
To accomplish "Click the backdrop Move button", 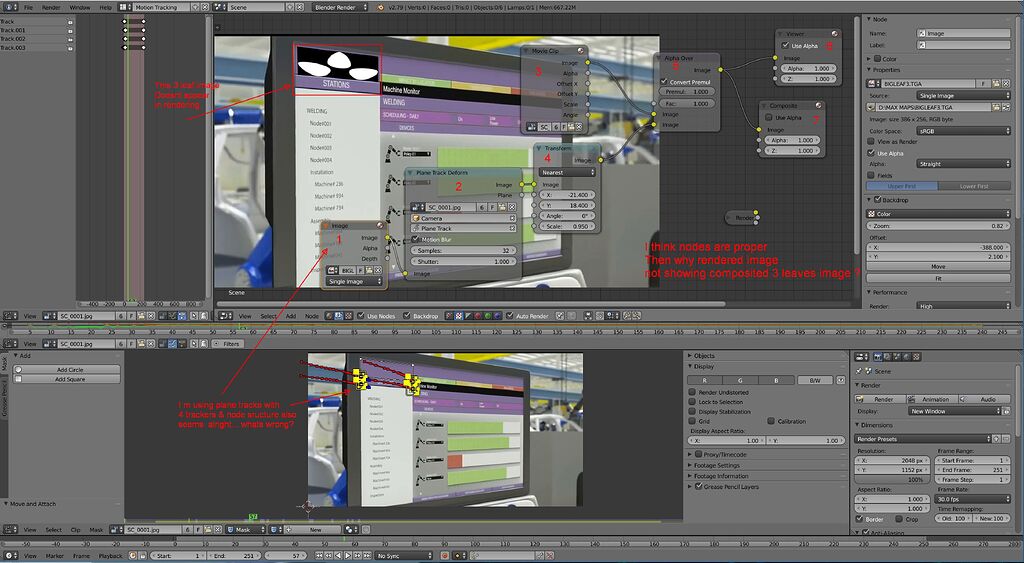I will [x=938, y=267].
